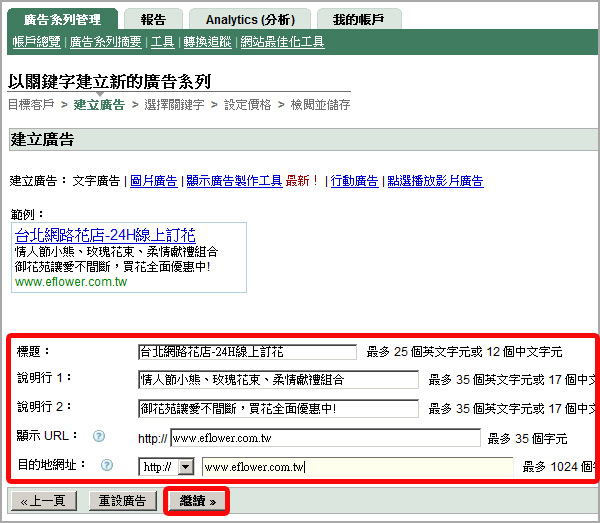Click the sample ad headline 台北網路花店-24H線上訂花
The height and width of the screenshot is (523, 600).
[x=105, y=235]
